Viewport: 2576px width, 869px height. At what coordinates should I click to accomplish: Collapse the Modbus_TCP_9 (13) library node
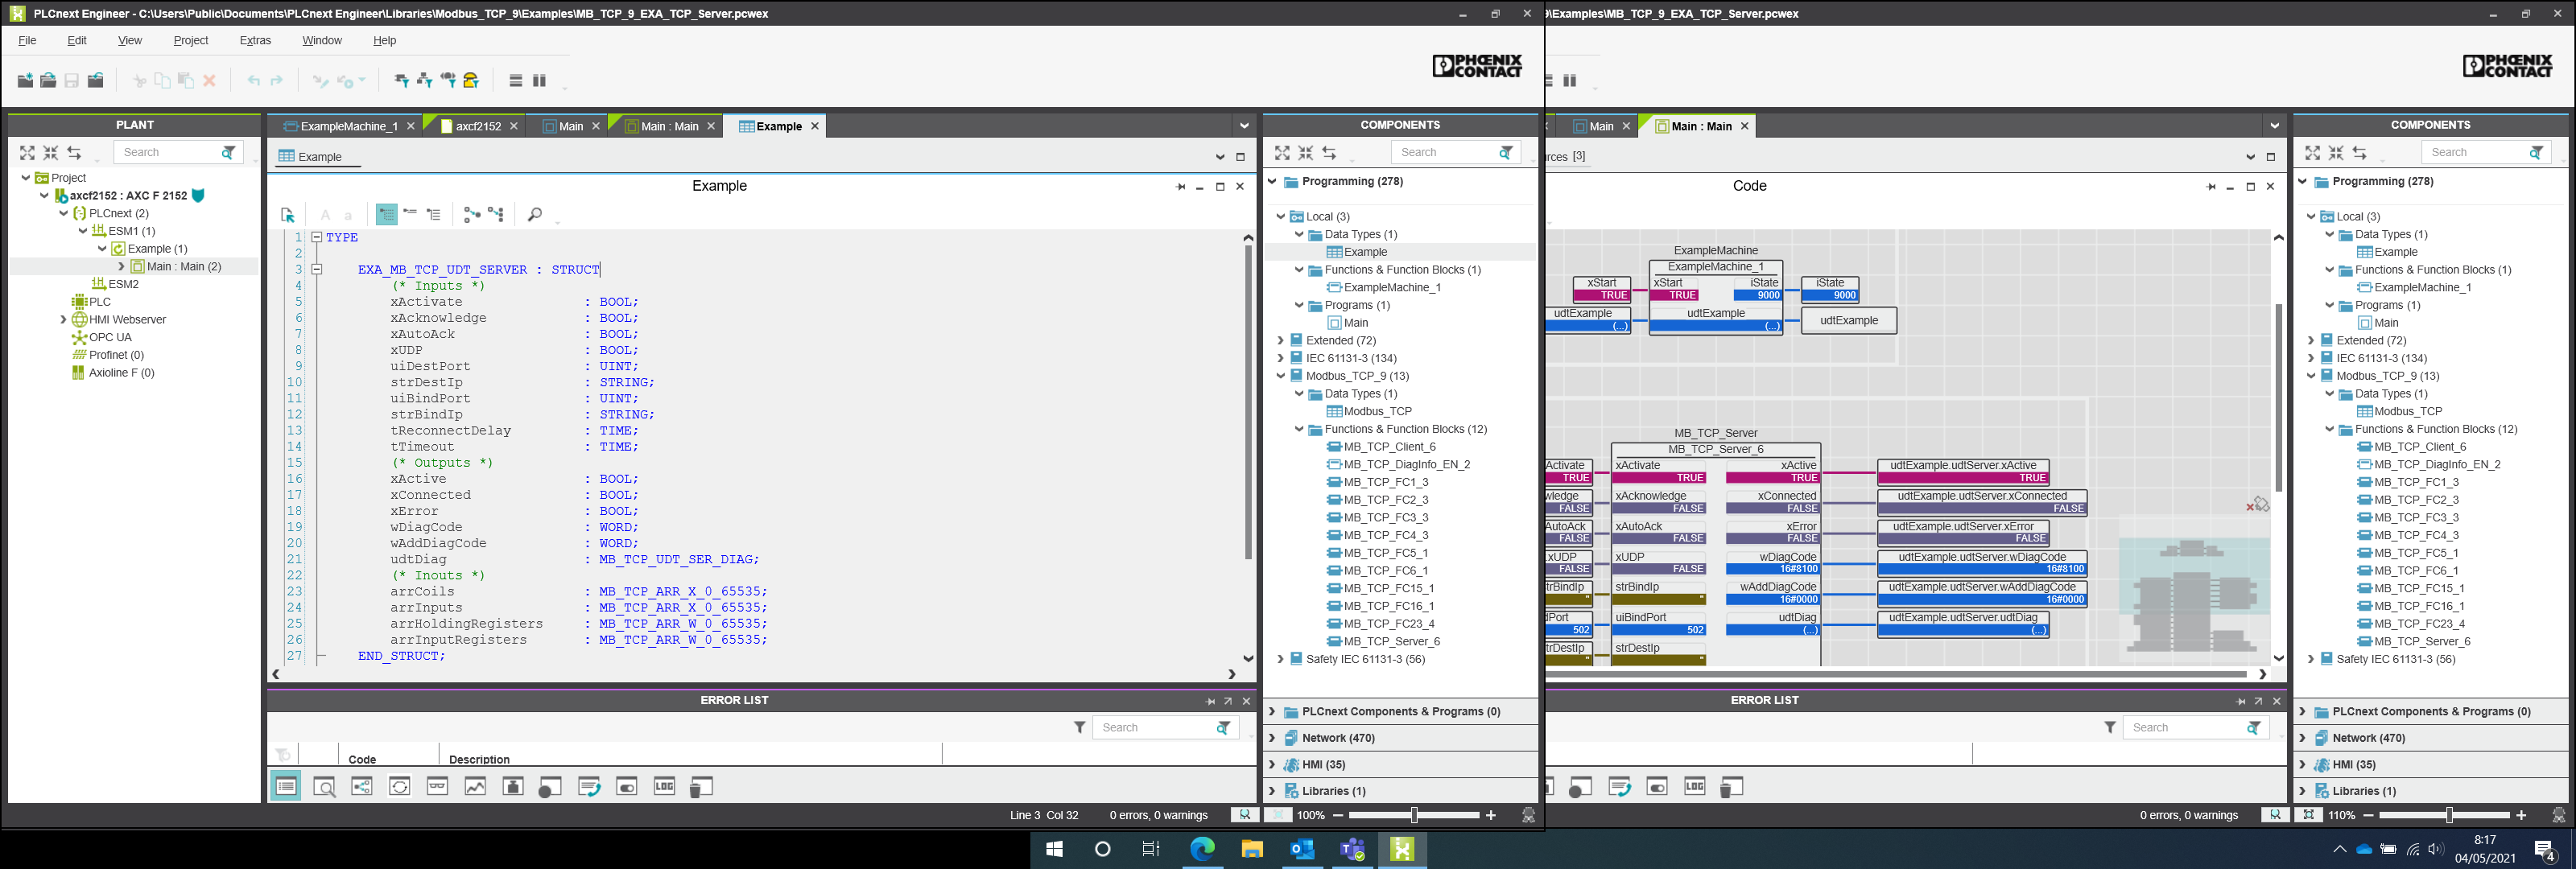pos(1280,377)
